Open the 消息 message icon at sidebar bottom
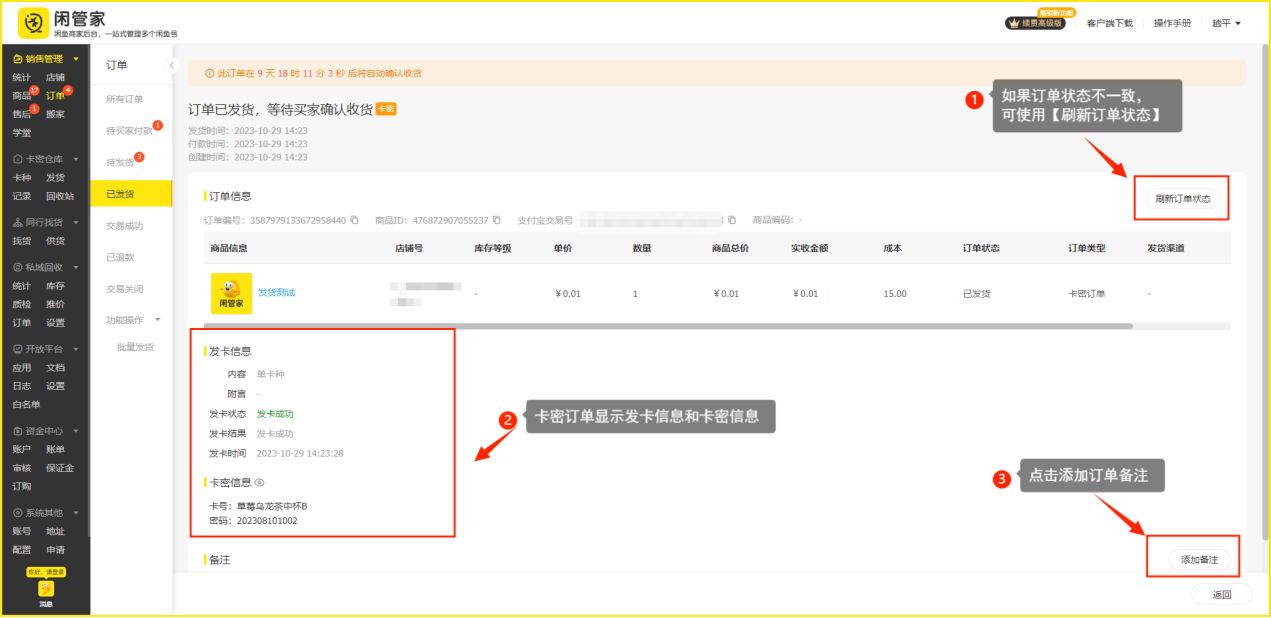The image size is (1271, 618). point(46,590)
